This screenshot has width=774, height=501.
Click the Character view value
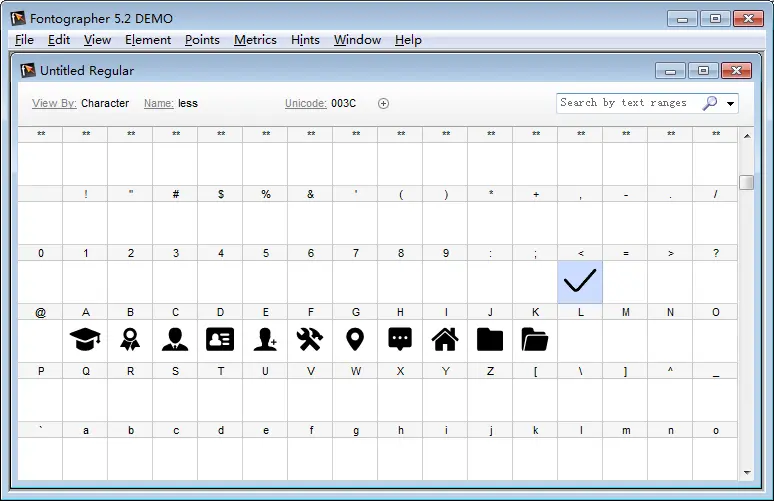pos(105,103)
